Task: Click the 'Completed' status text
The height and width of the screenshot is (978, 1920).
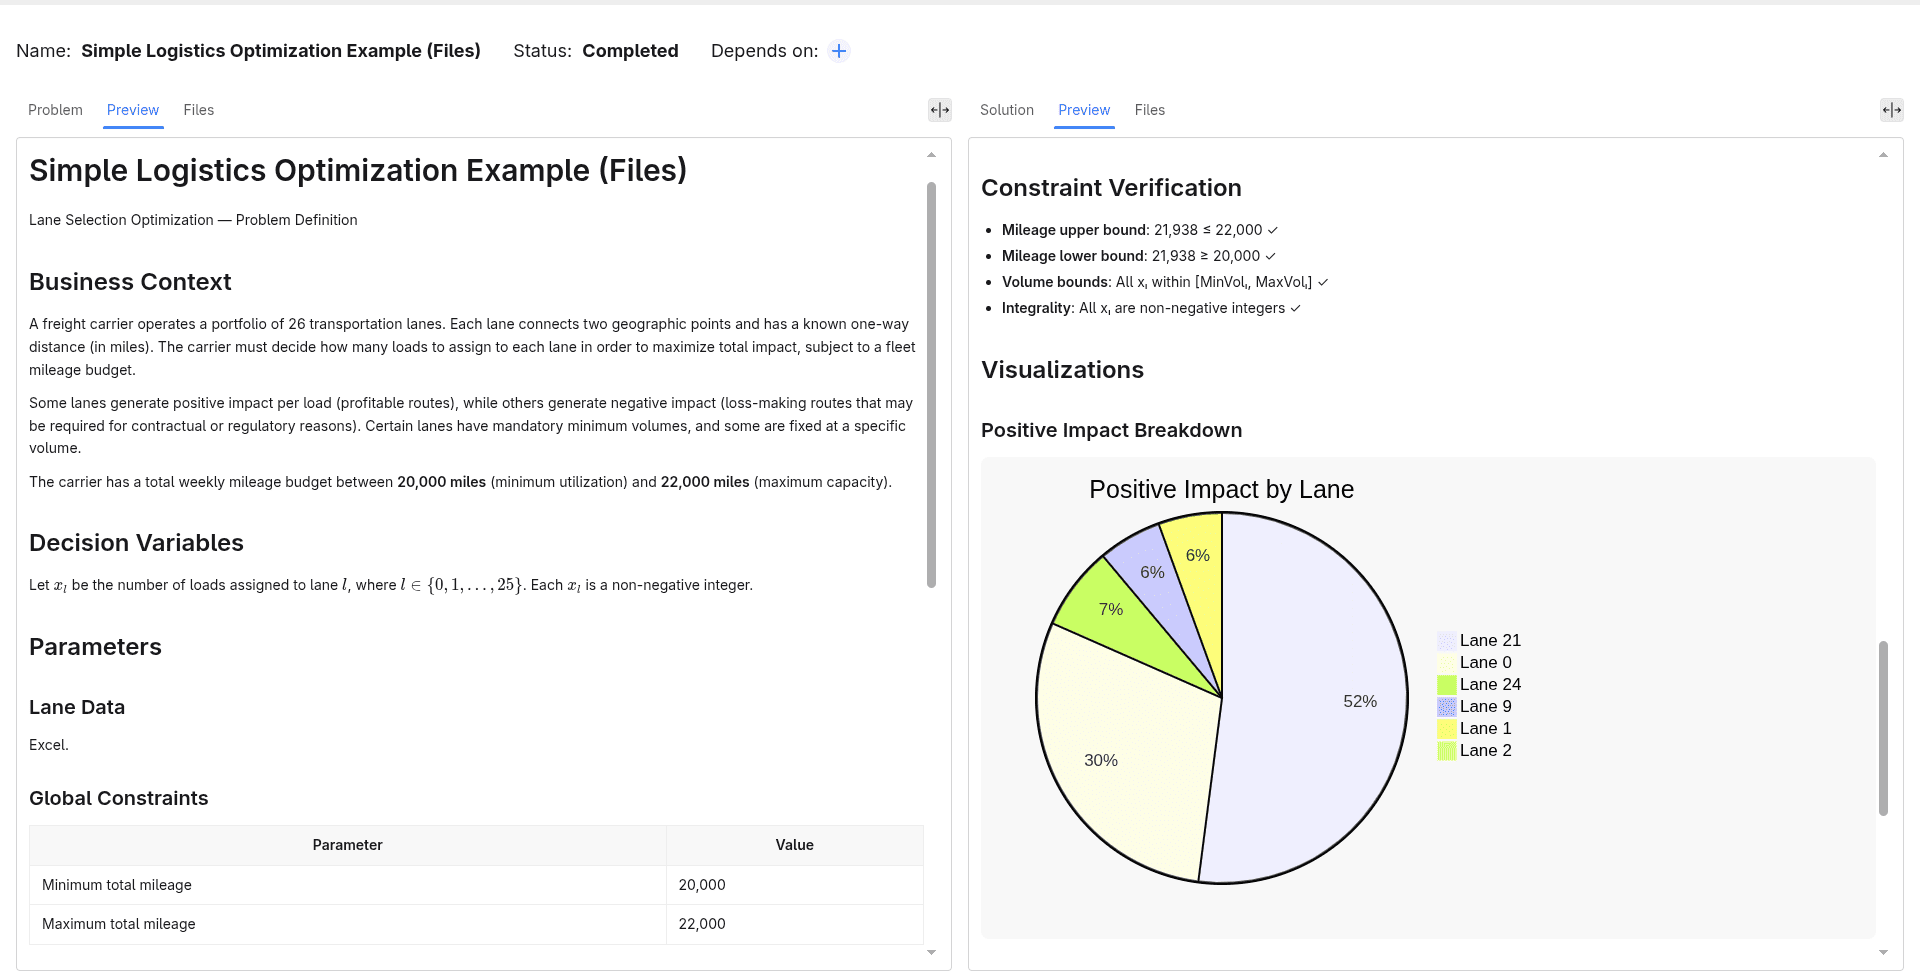Action: click(x=630, y=51)
